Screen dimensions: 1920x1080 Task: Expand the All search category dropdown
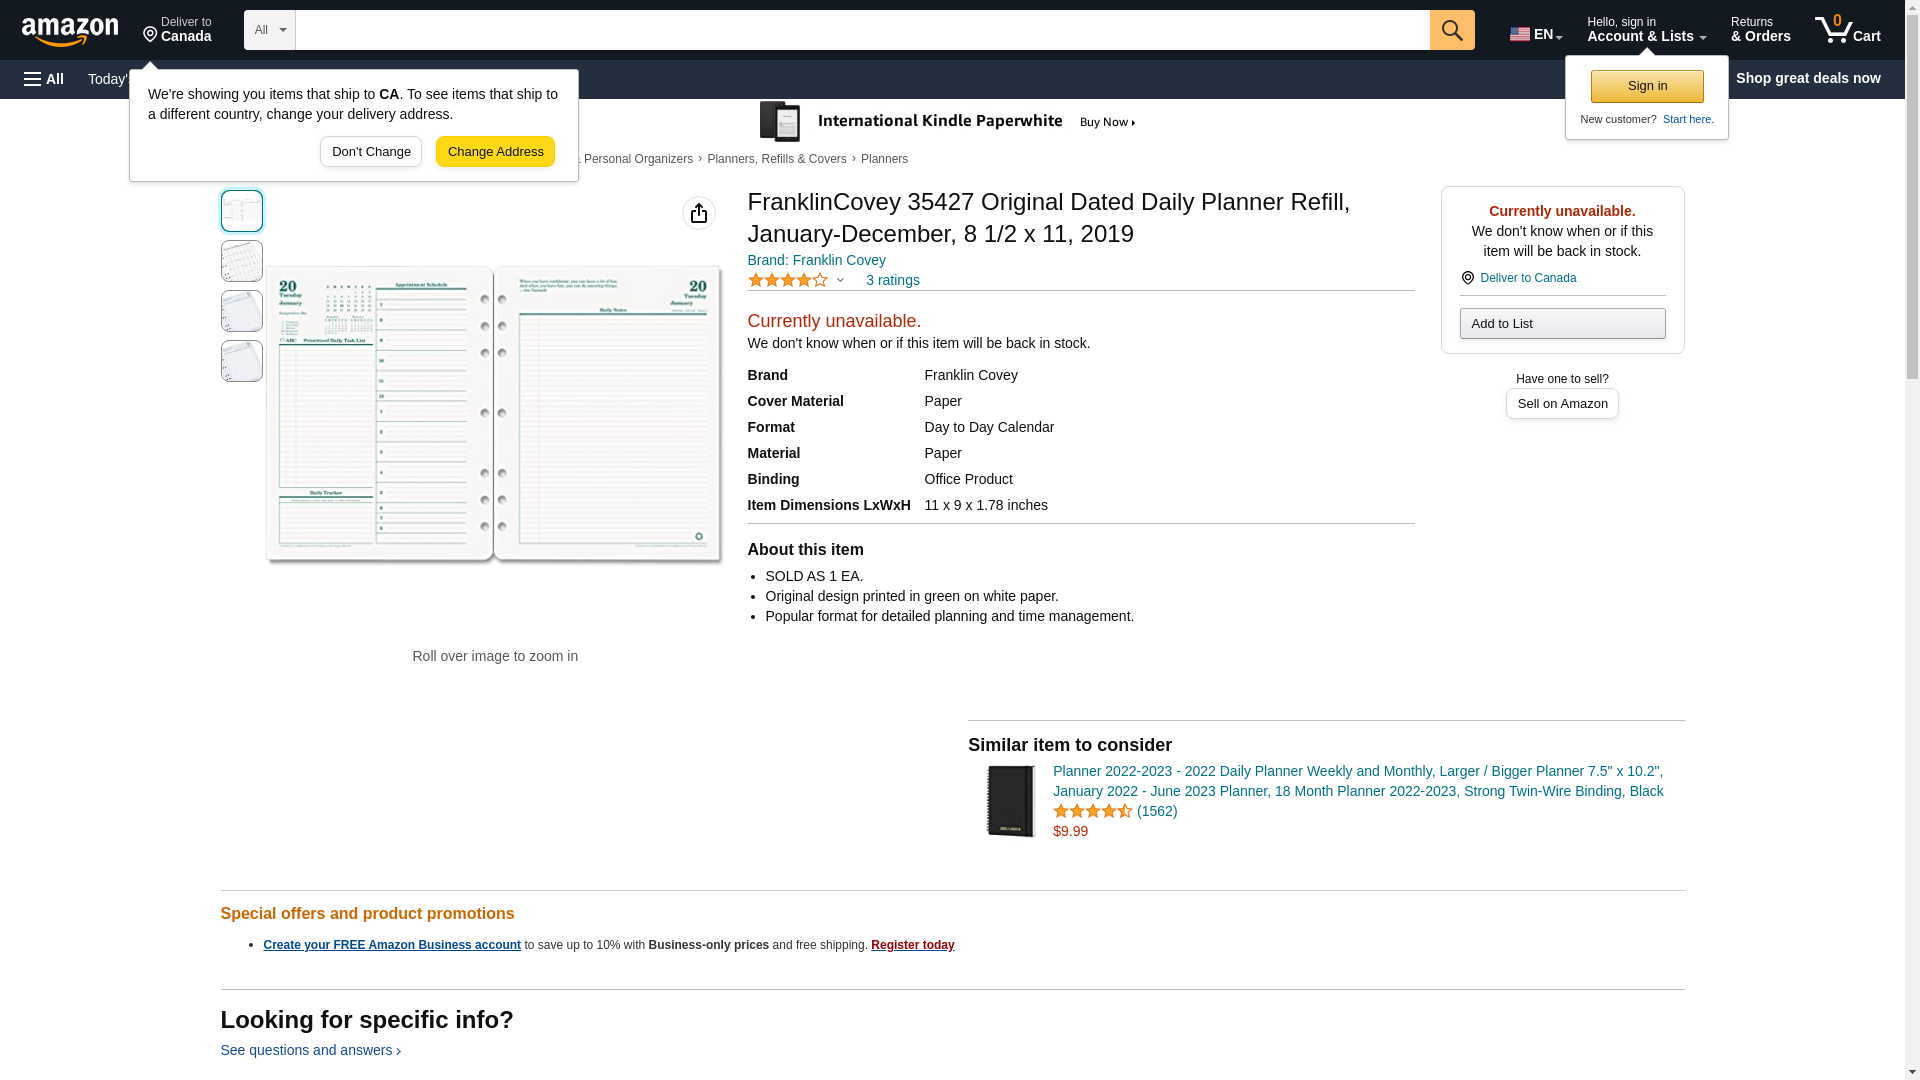point(270,30)
